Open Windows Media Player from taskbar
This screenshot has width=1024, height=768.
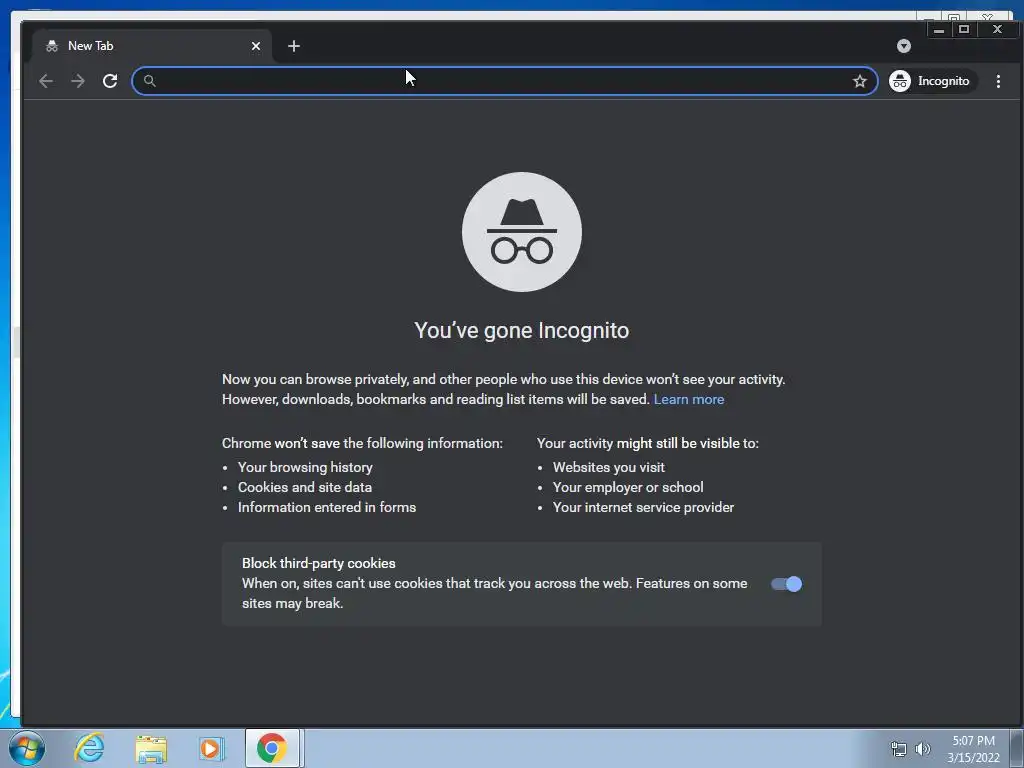point(211,748)
